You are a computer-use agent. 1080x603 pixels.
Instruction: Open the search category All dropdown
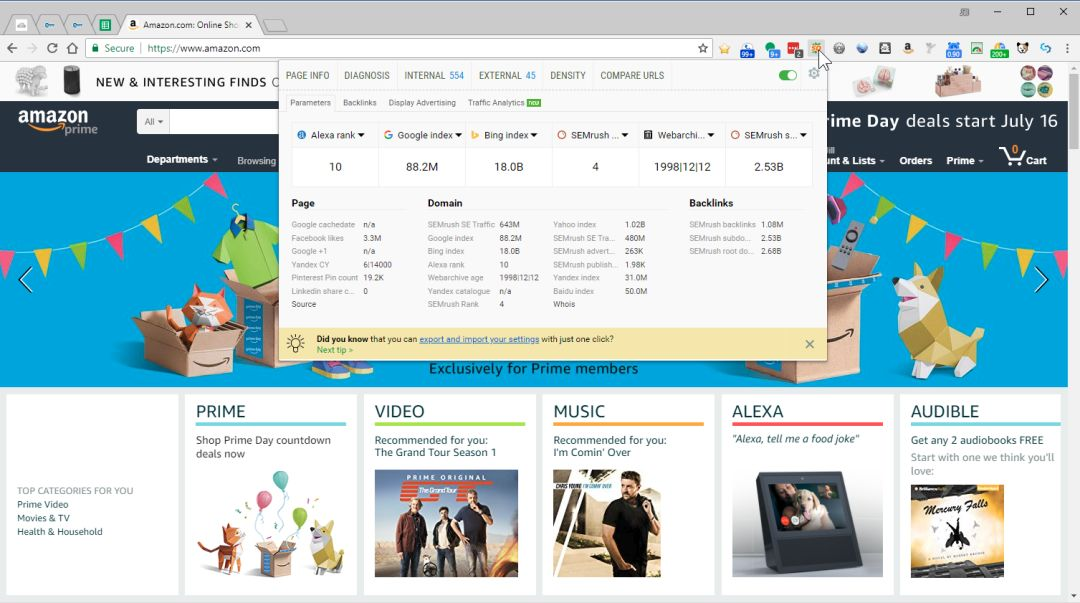[x=153, y=122]
